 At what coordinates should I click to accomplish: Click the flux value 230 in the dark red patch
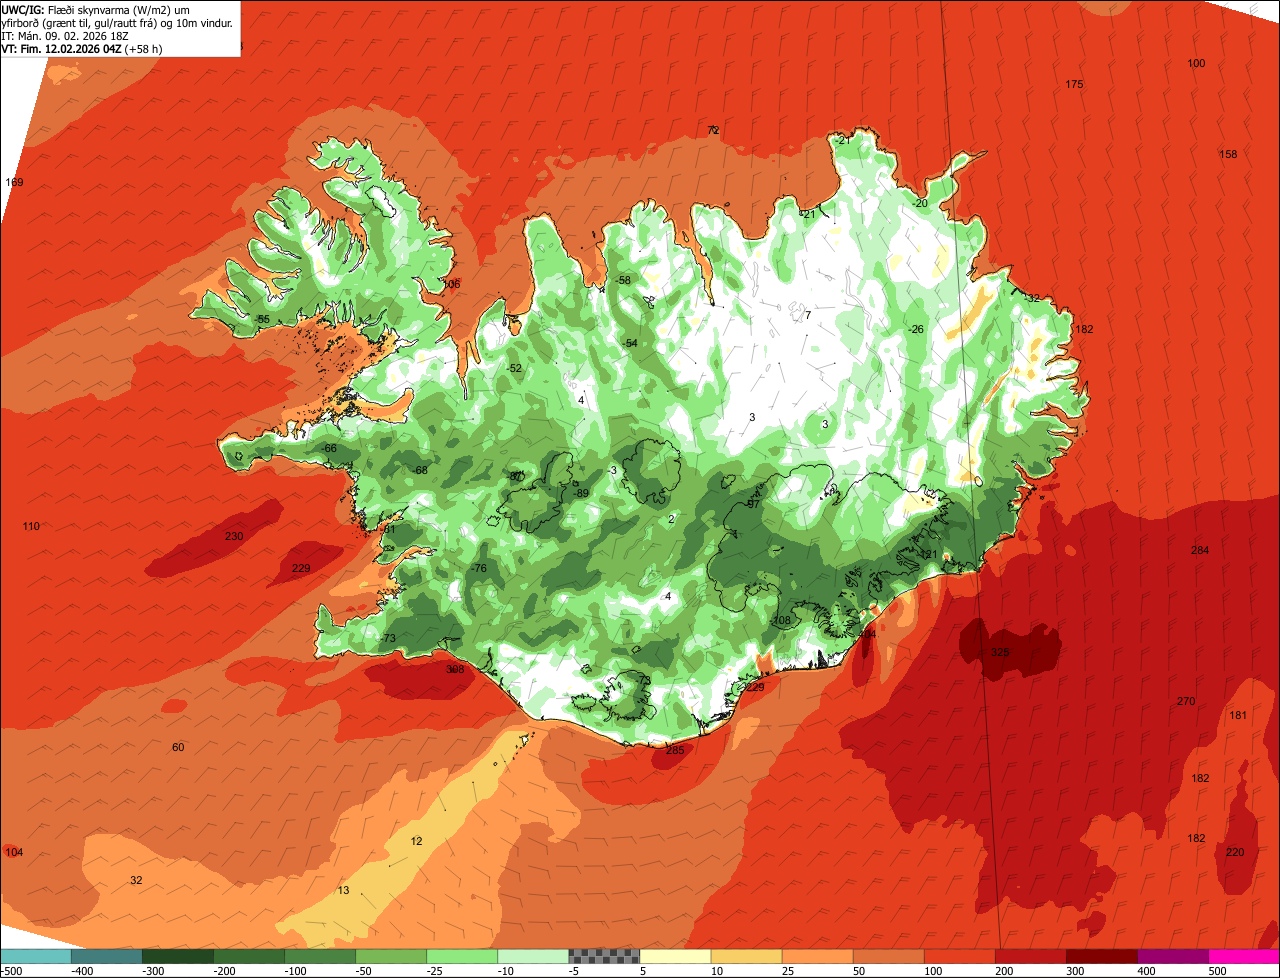point(234,537)
